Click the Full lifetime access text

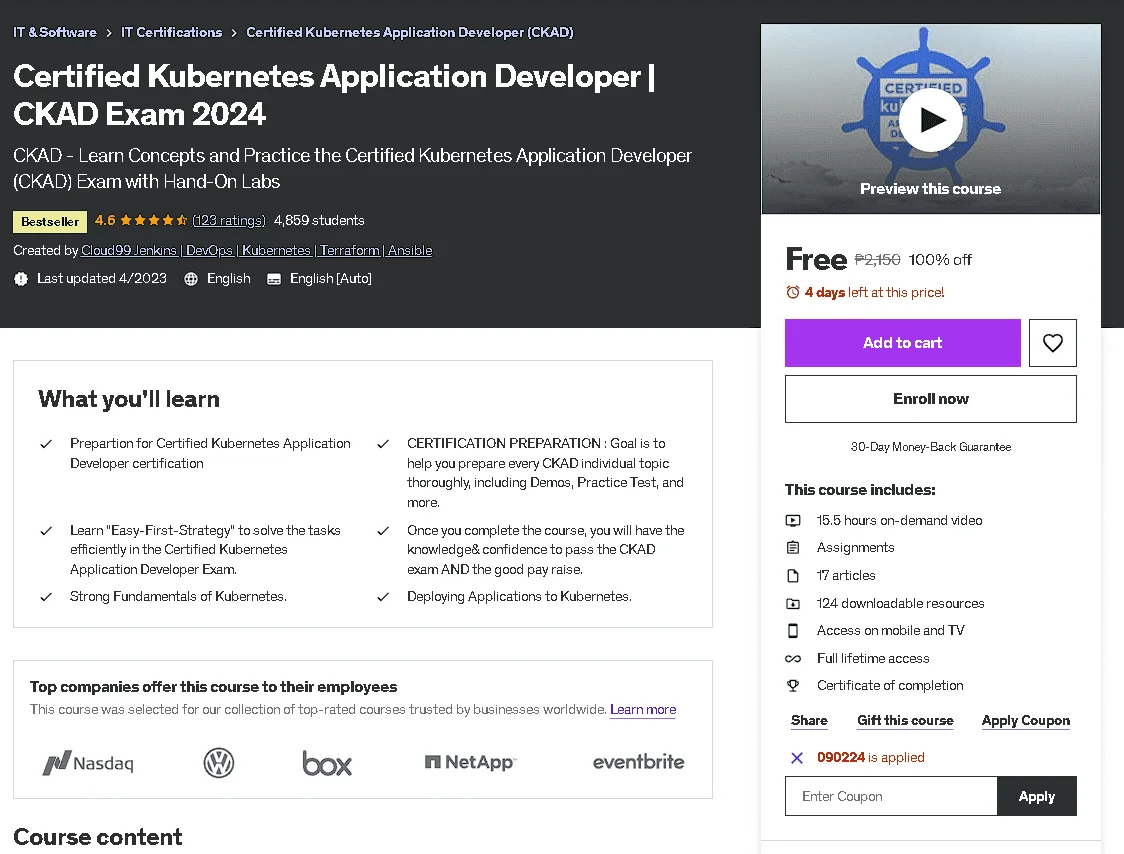point(873,659)
